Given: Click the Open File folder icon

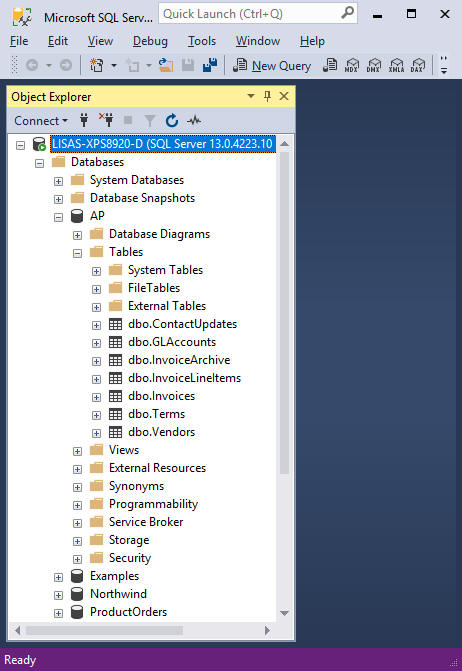Looking at the screenshot, I should (166, 65).
